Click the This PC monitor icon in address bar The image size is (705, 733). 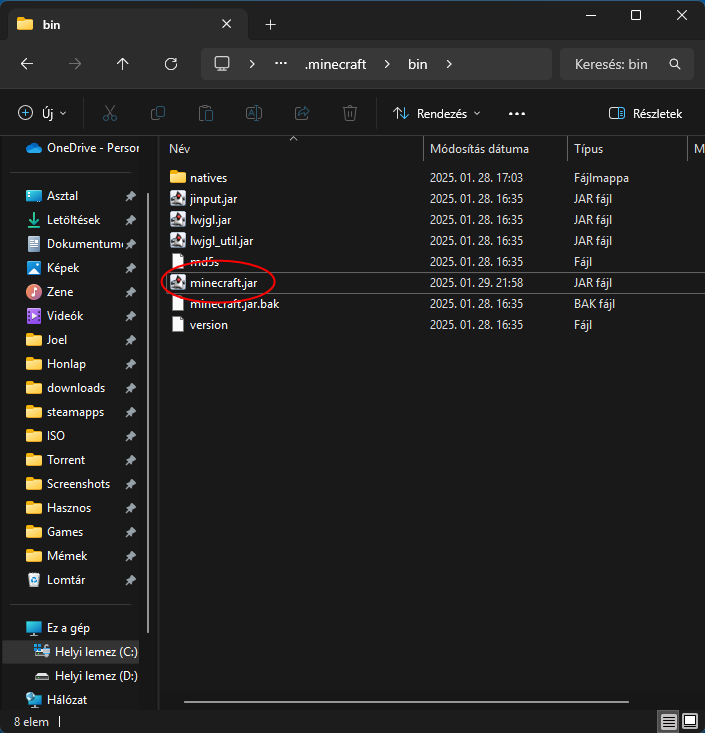pos(222,64)
